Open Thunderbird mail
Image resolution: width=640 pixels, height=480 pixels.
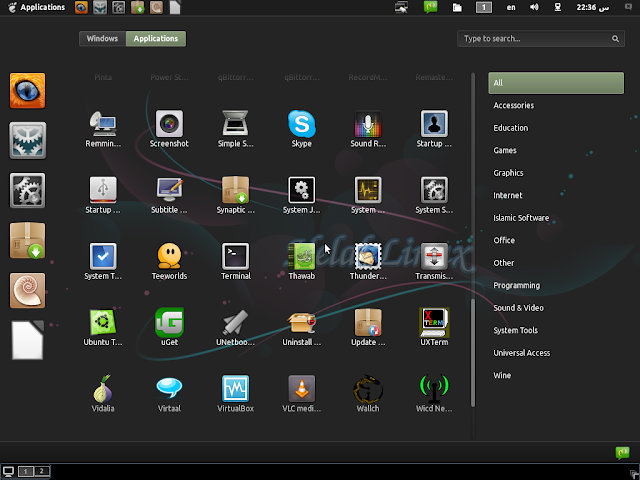tap(368, 261)
